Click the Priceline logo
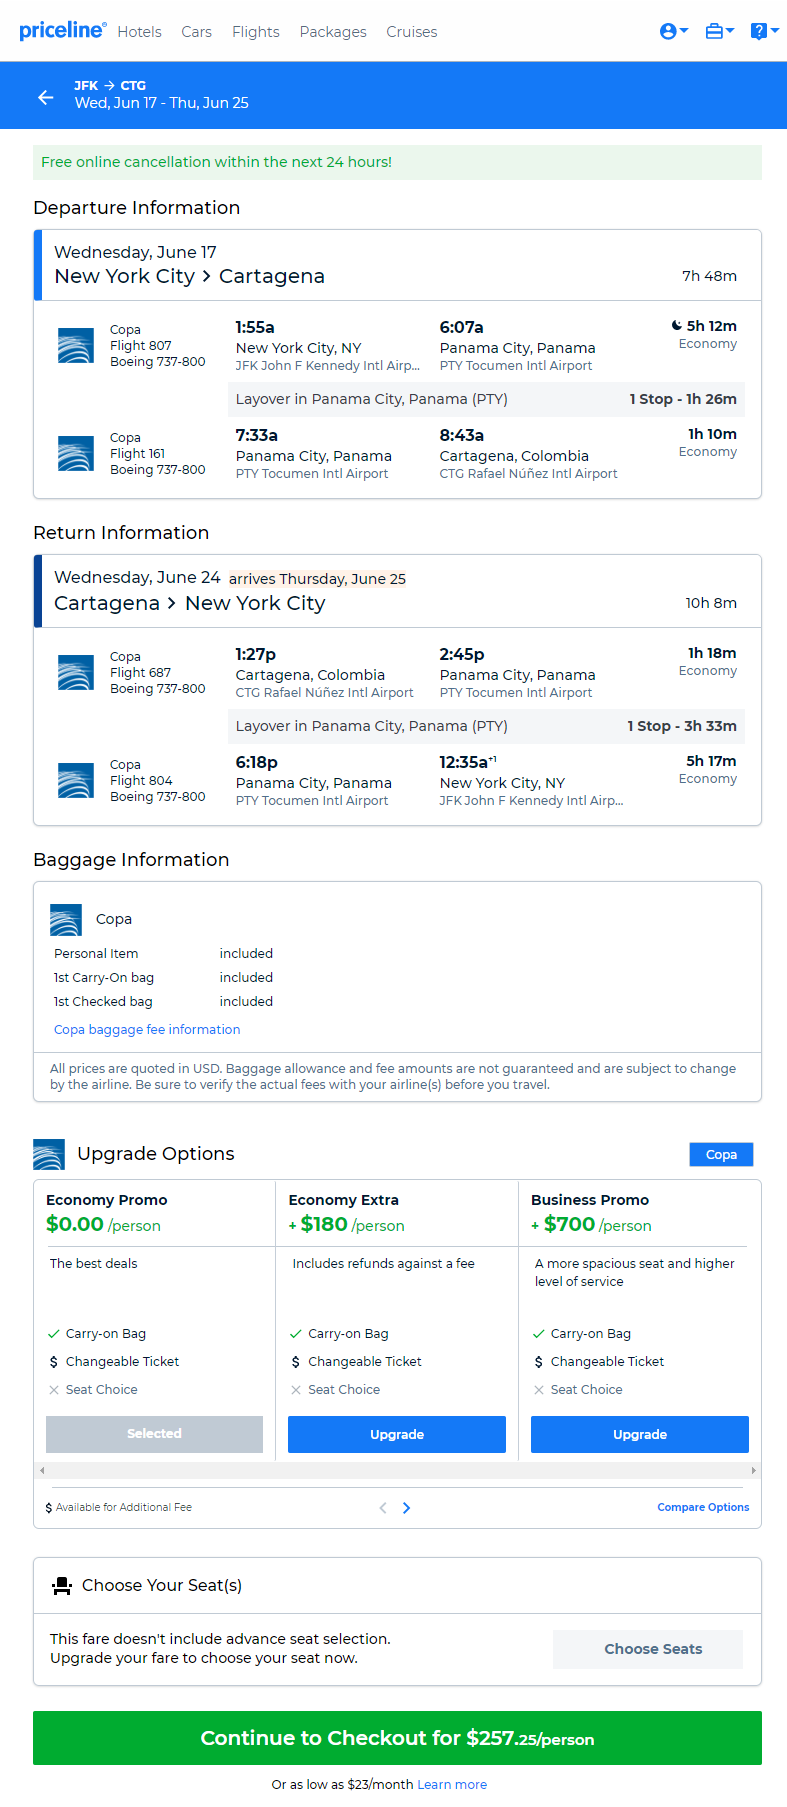 point(62,30)
